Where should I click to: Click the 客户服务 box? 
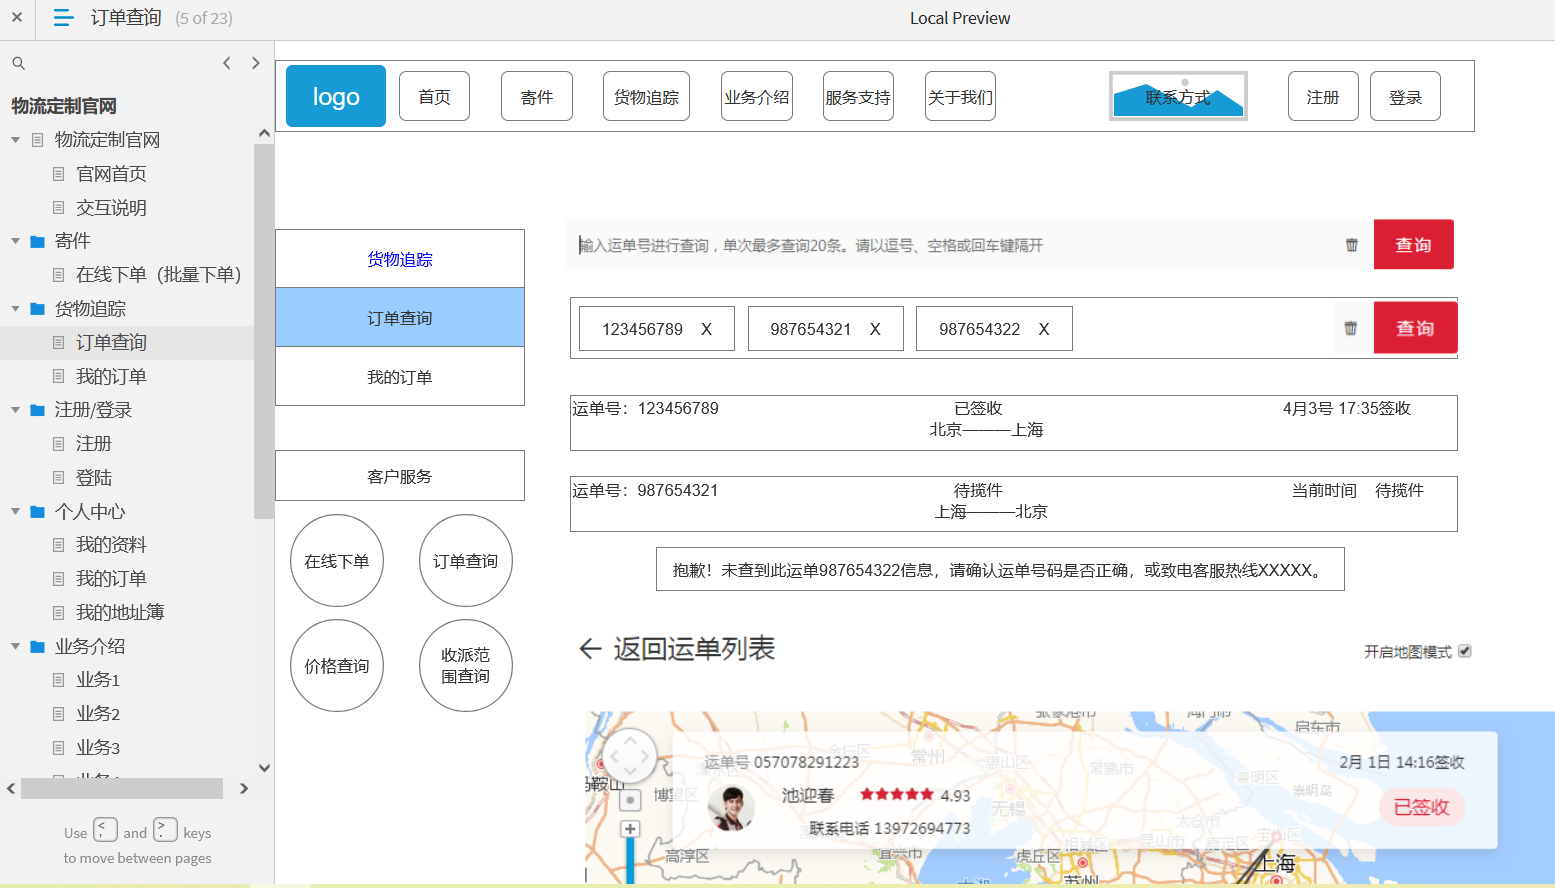pyautogui.click(x=400, y=476)
